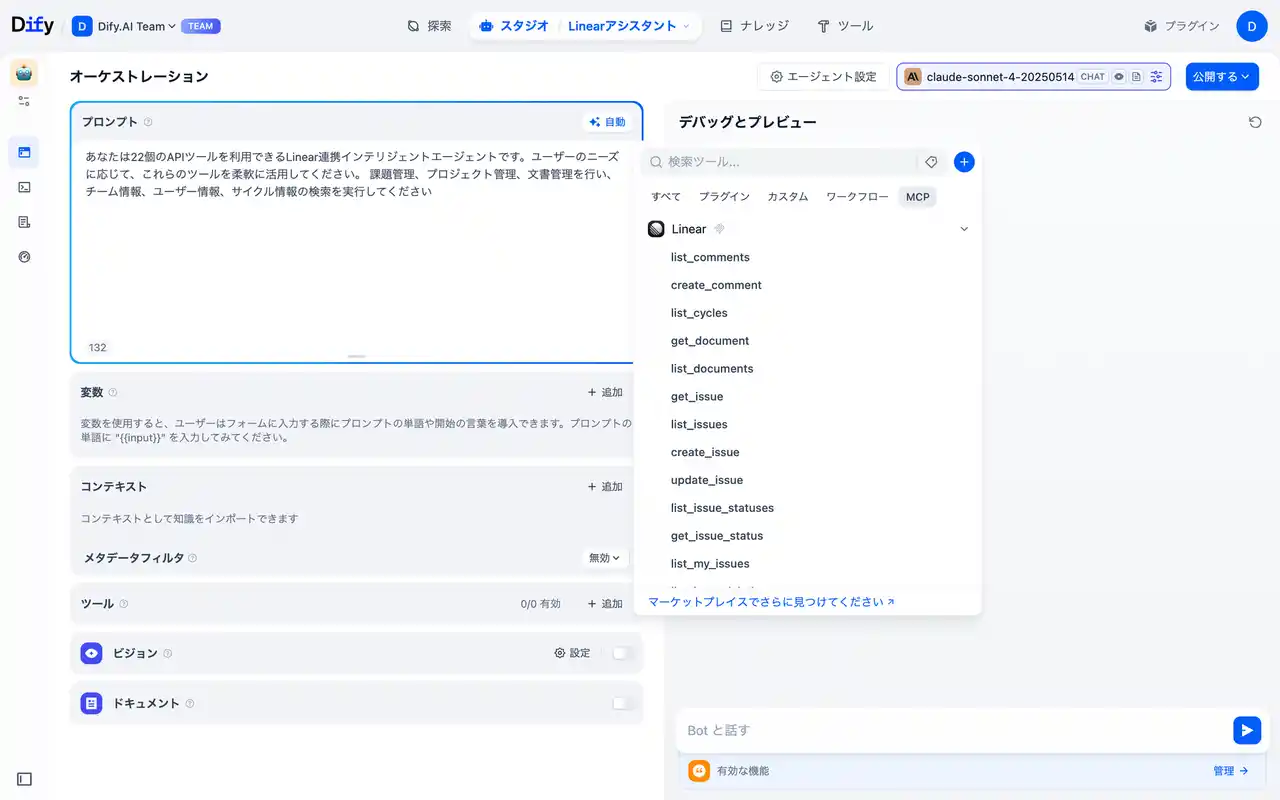Click the エージェント設定 button
Viewport: 1280px width, 800px height.
pos(822,77)
